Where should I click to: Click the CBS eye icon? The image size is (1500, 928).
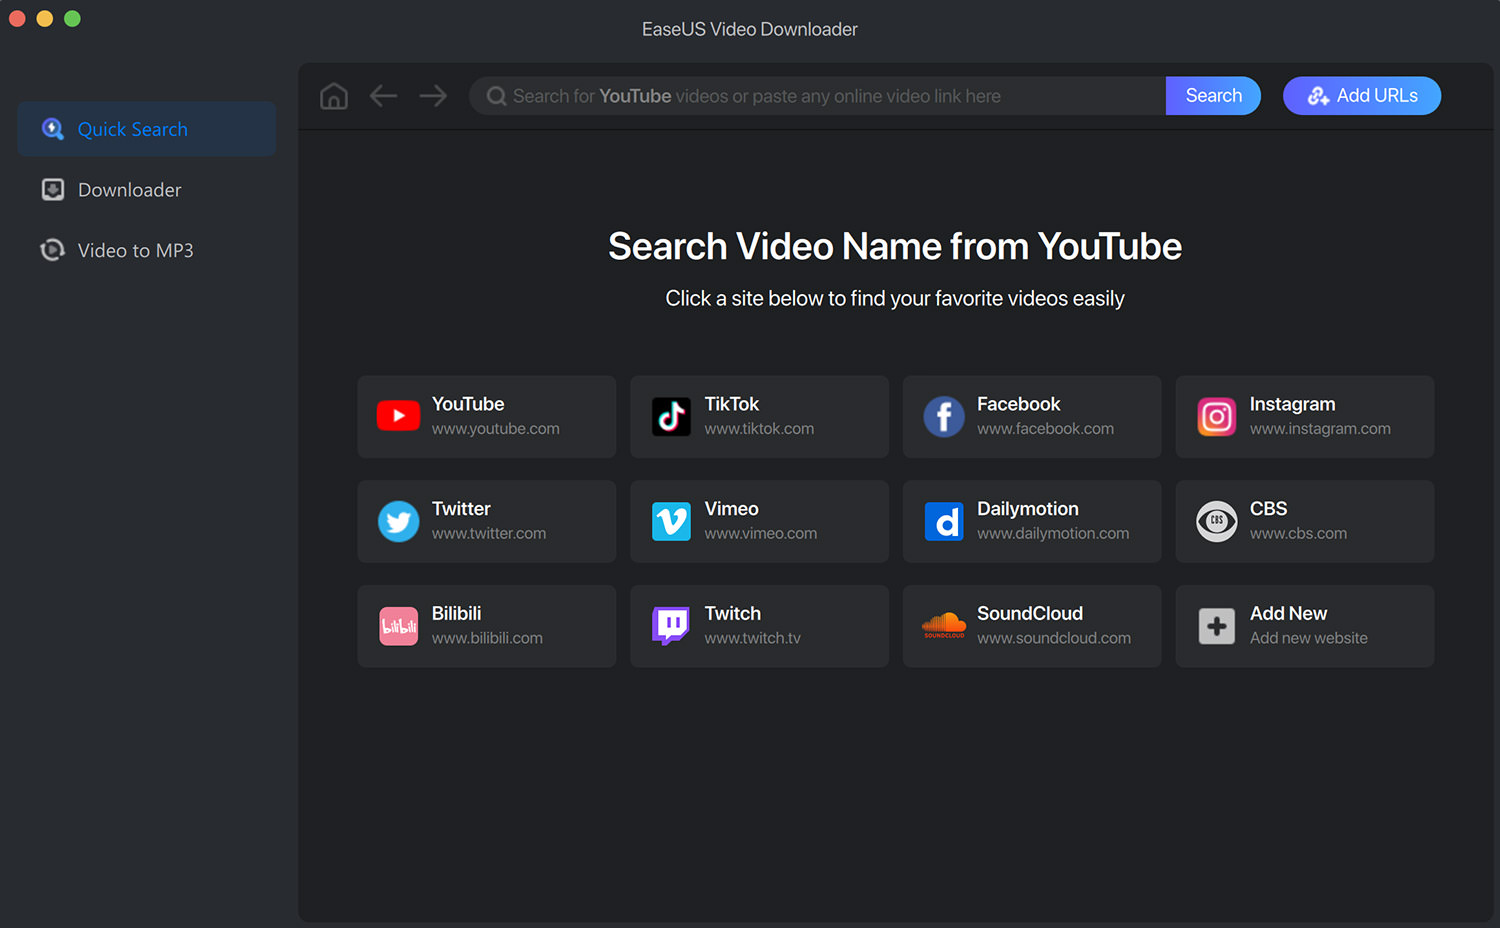(1217, 521)
